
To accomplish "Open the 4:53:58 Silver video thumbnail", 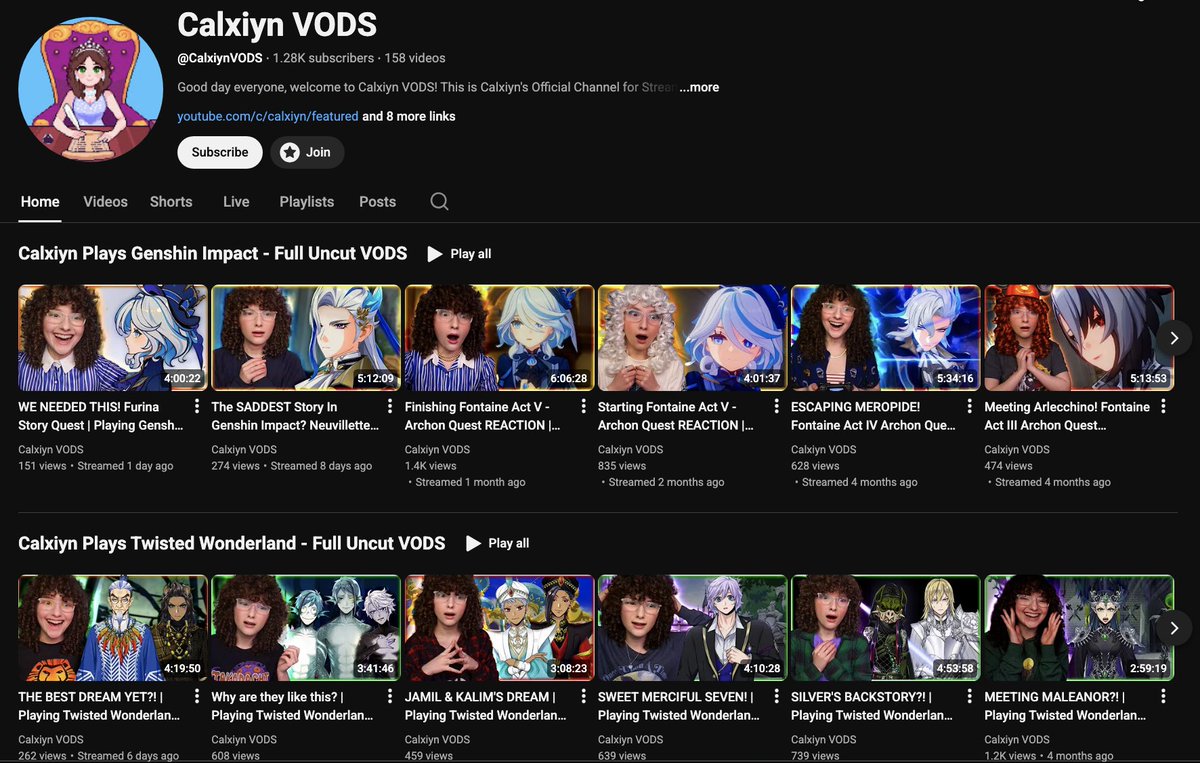I will tap(886, 628).
